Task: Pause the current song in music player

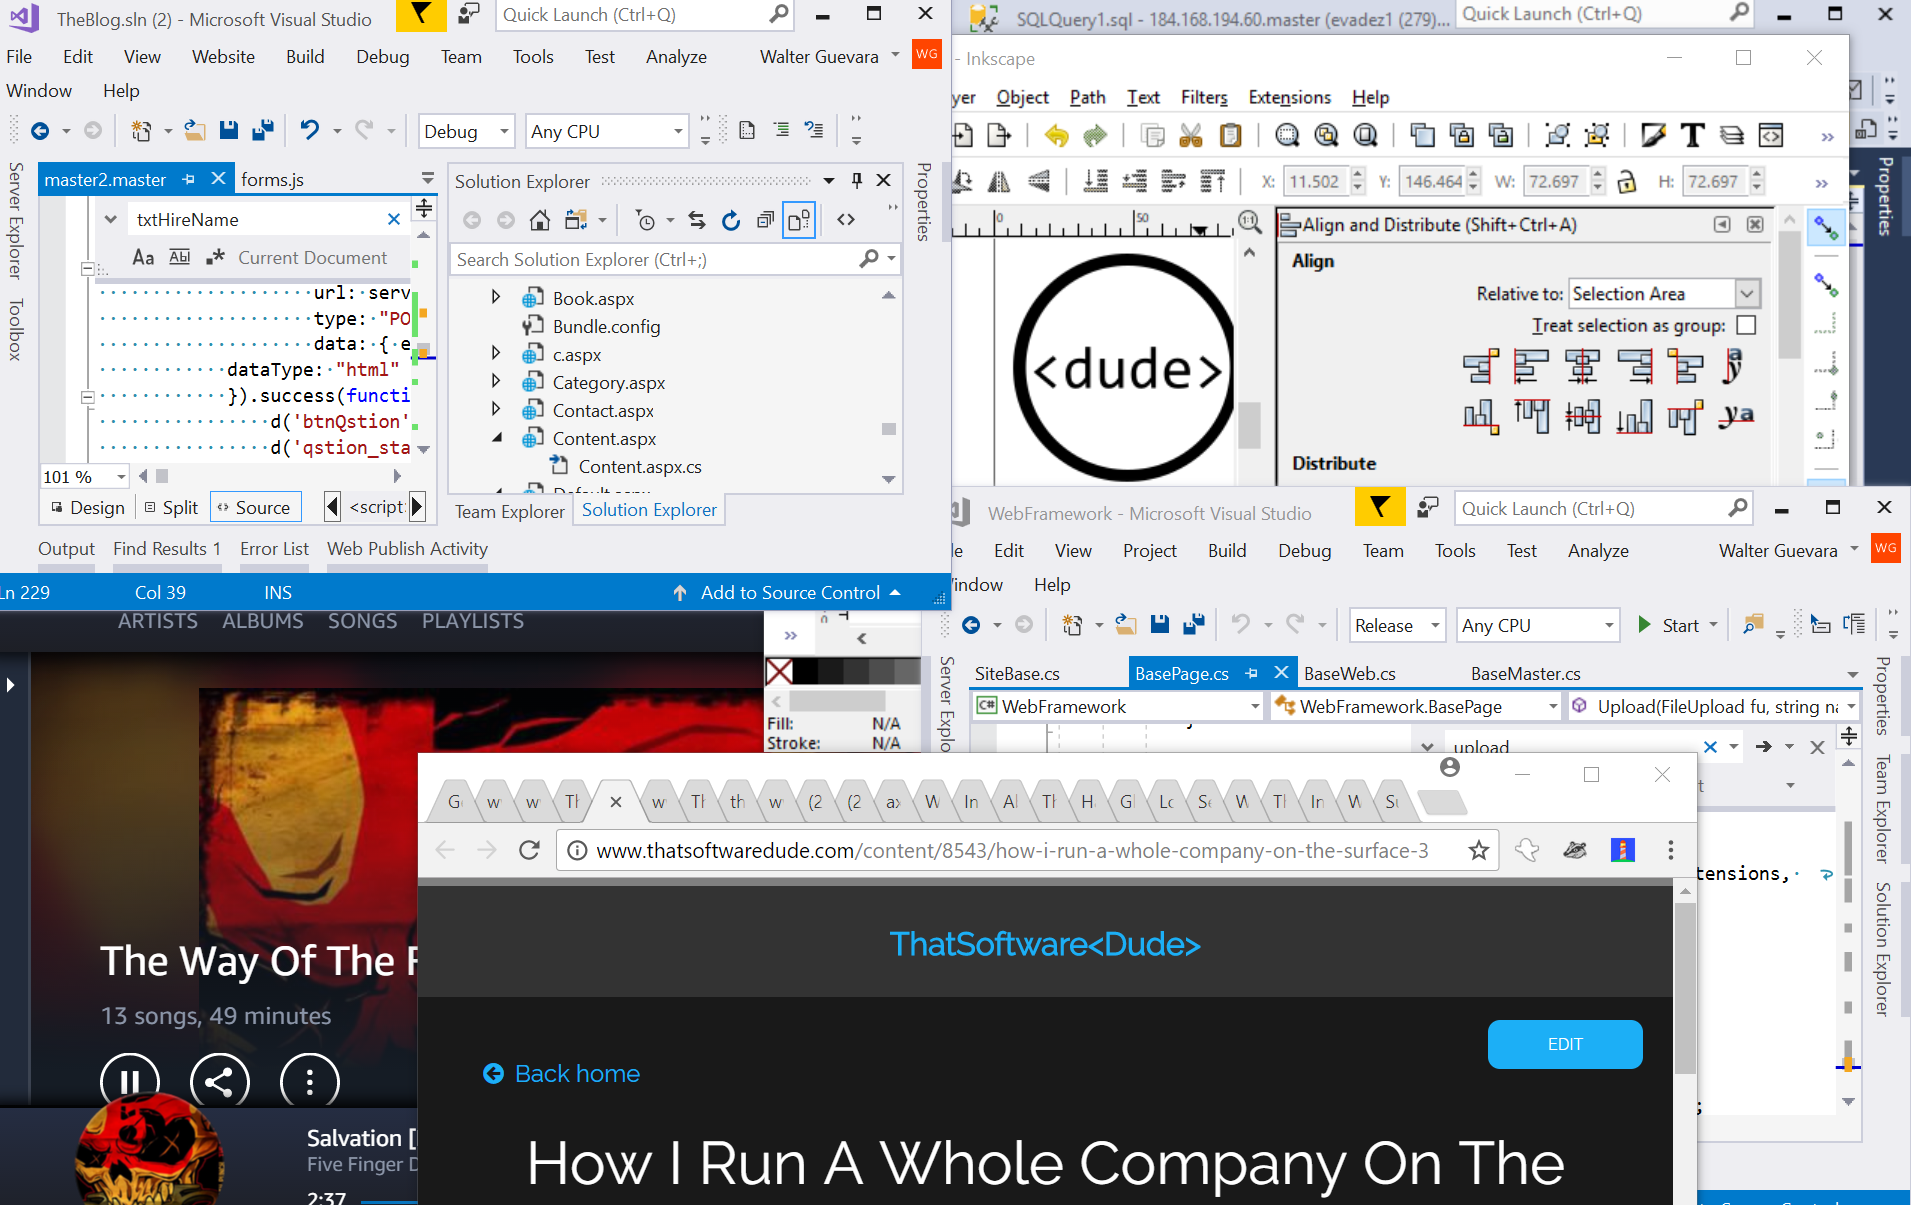Action: point(130,1082)
